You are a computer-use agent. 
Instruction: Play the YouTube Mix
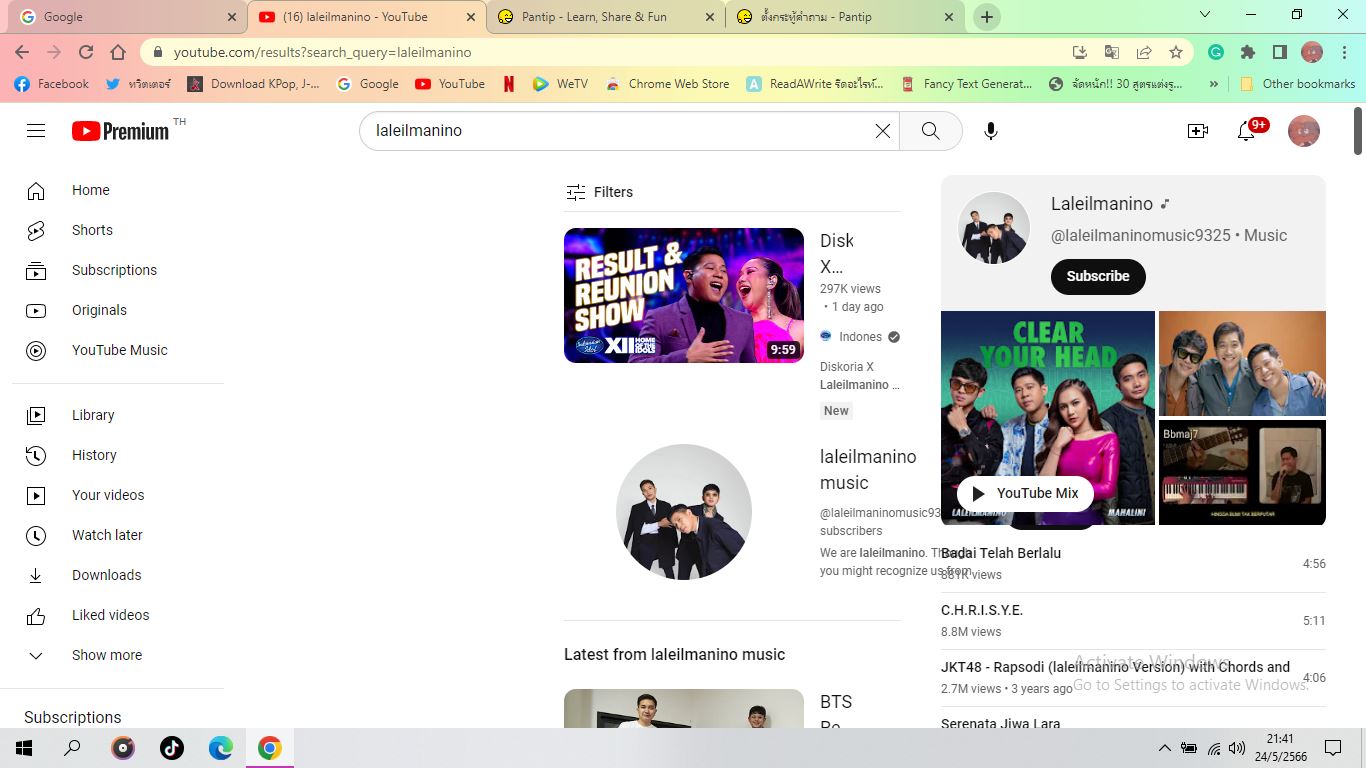(1025, 493)
